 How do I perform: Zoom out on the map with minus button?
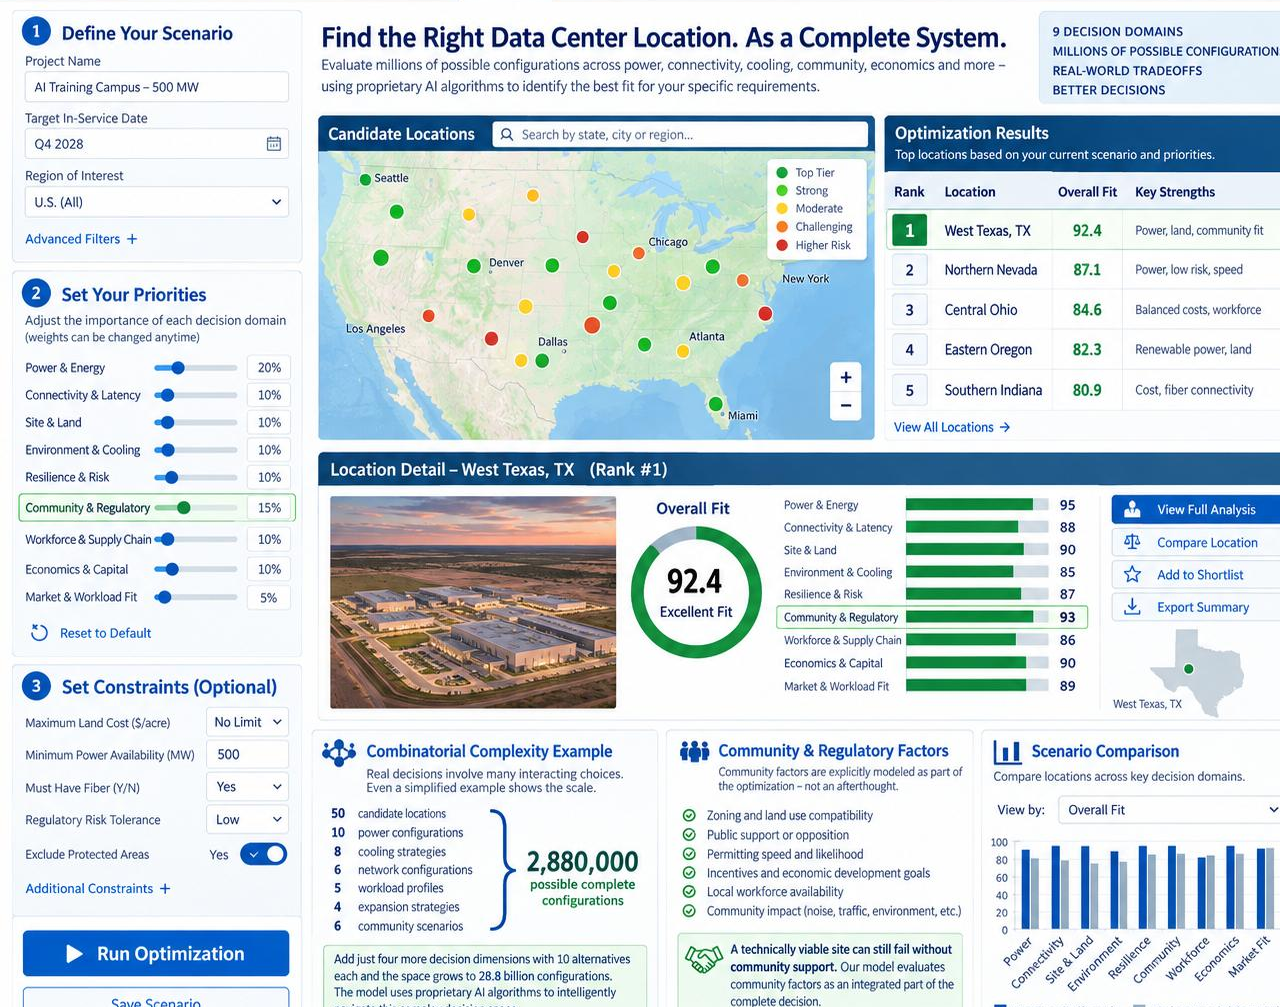846,405
